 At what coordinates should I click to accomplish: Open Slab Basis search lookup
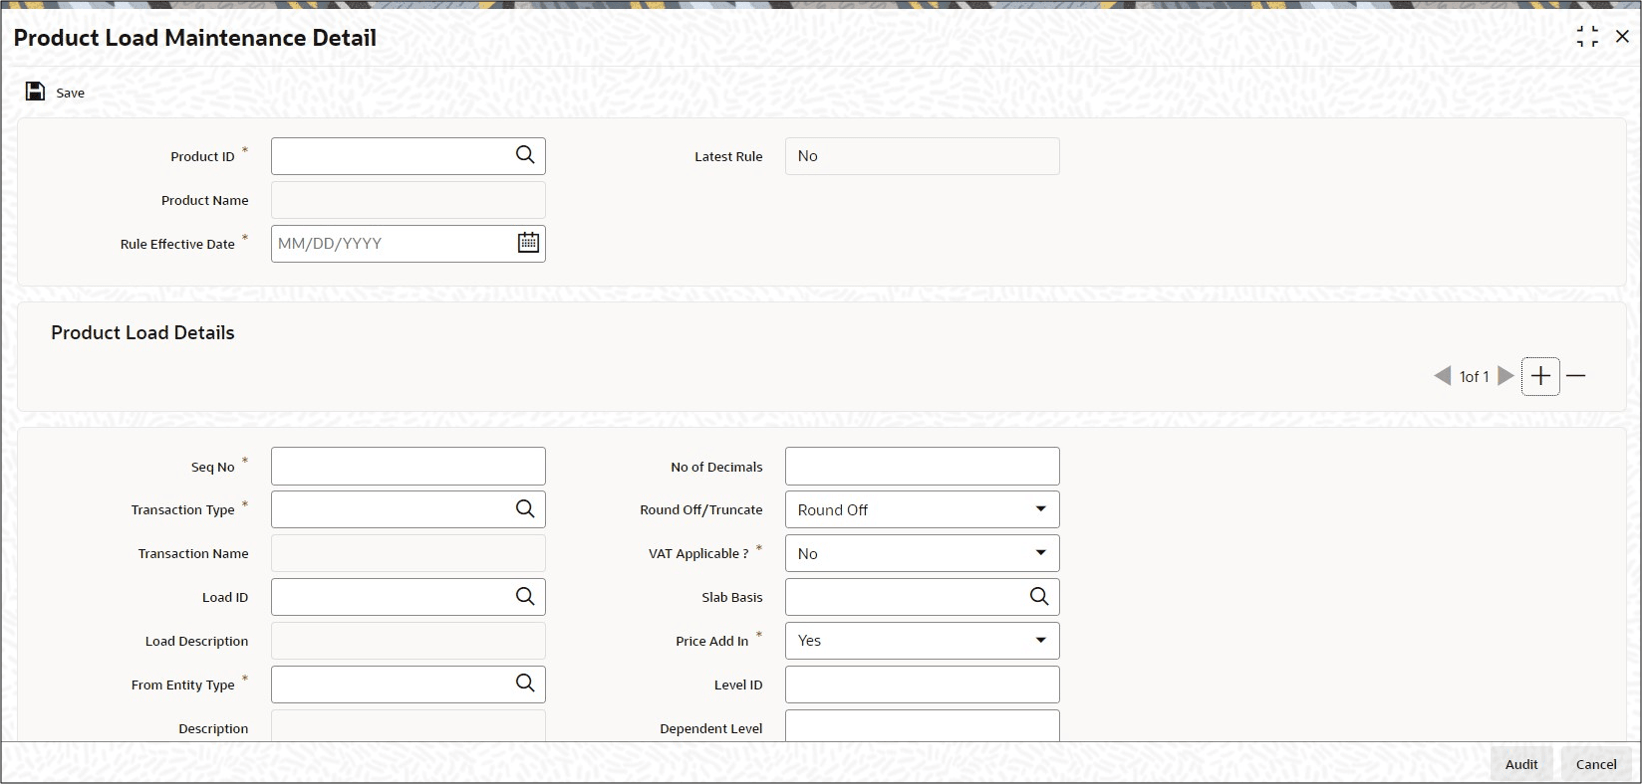1039,597
